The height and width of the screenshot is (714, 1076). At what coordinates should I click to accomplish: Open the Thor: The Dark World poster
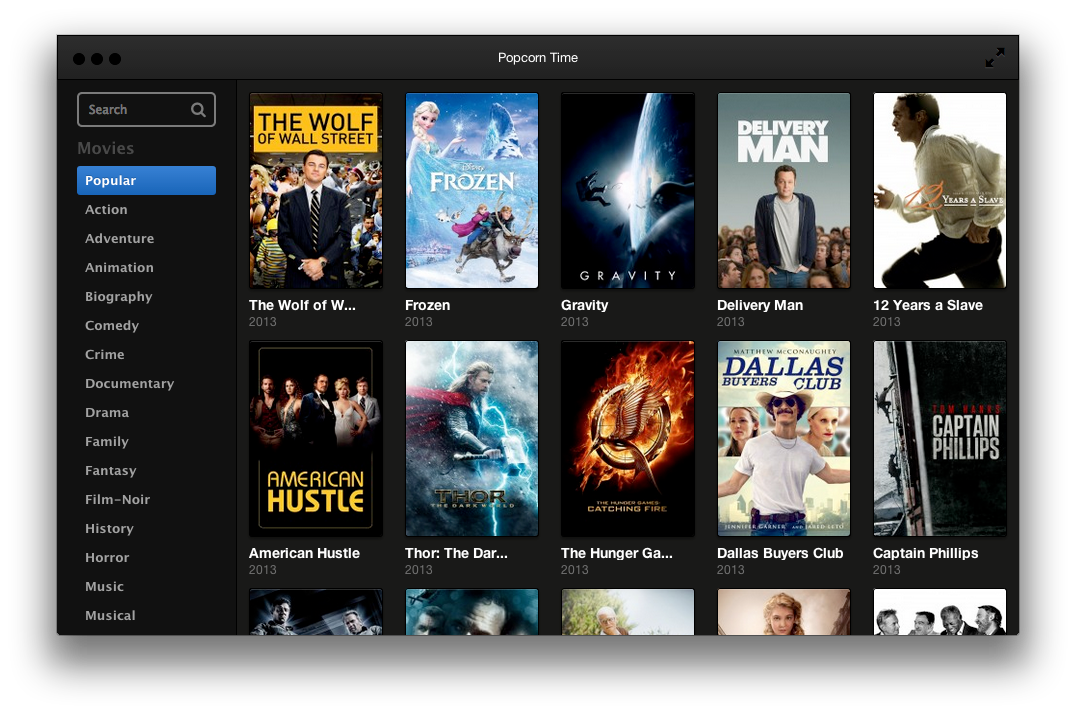point(471,438)
